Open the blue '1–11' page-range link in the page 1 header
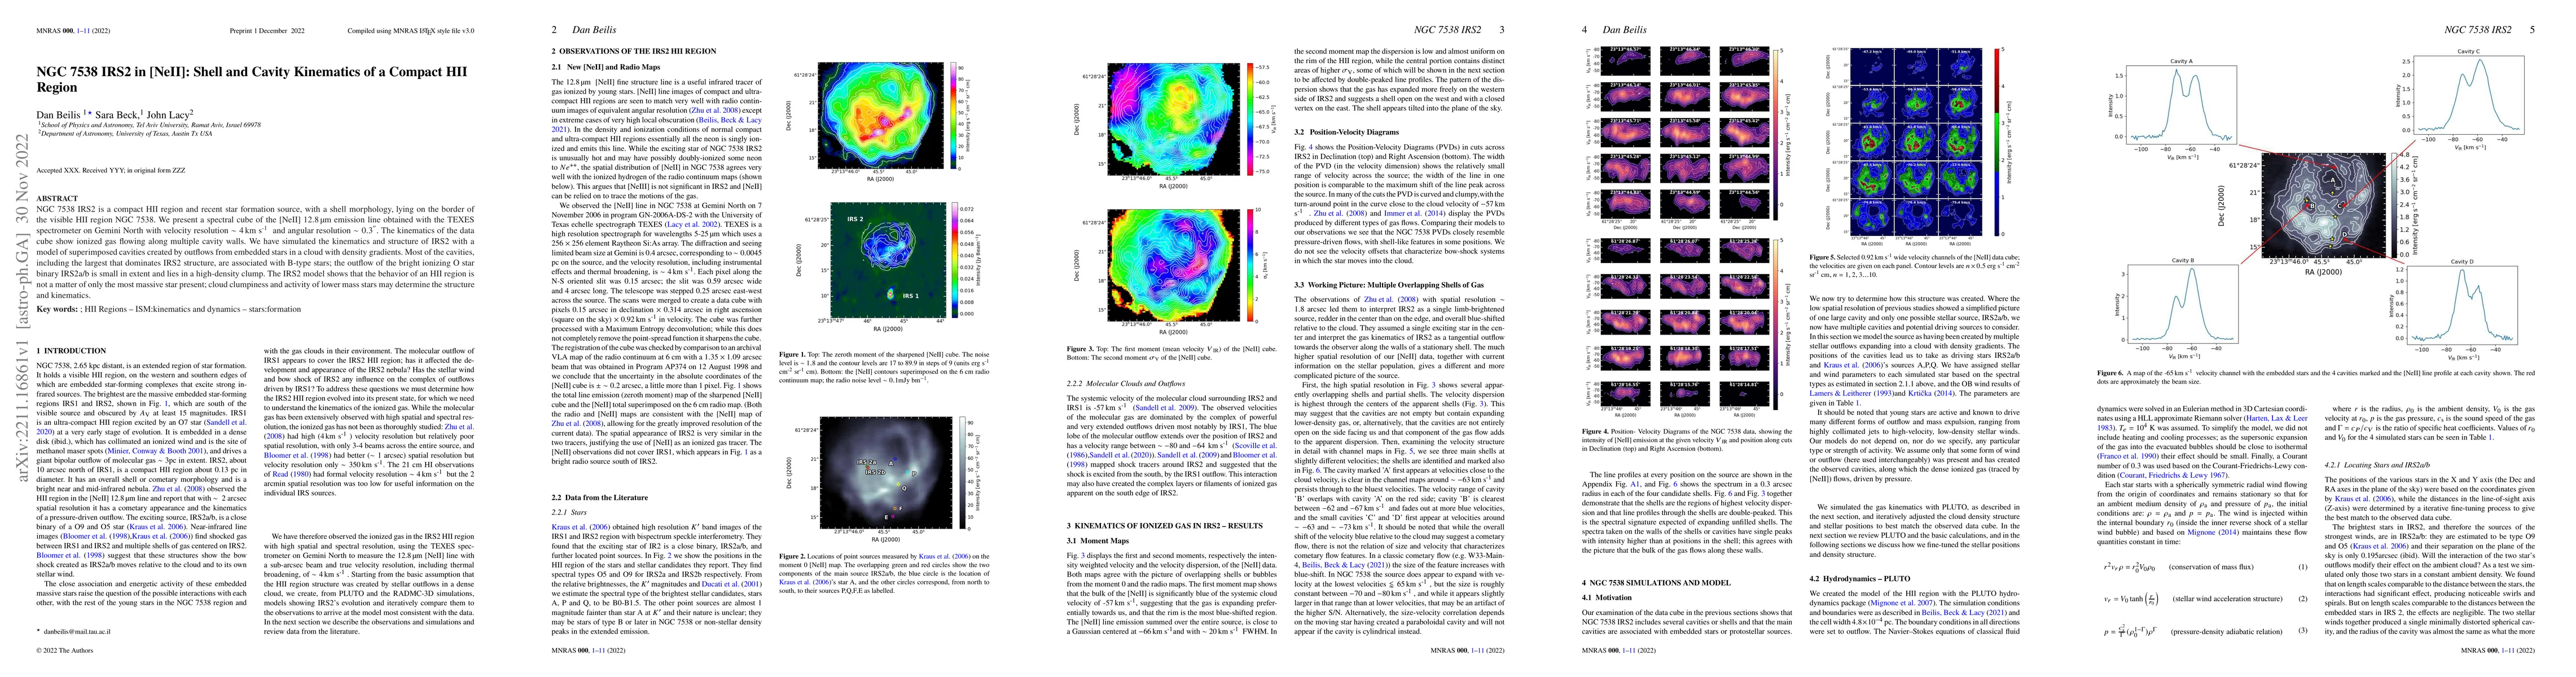The height and width of the screenshot is (677, 2576). [84, 31]
